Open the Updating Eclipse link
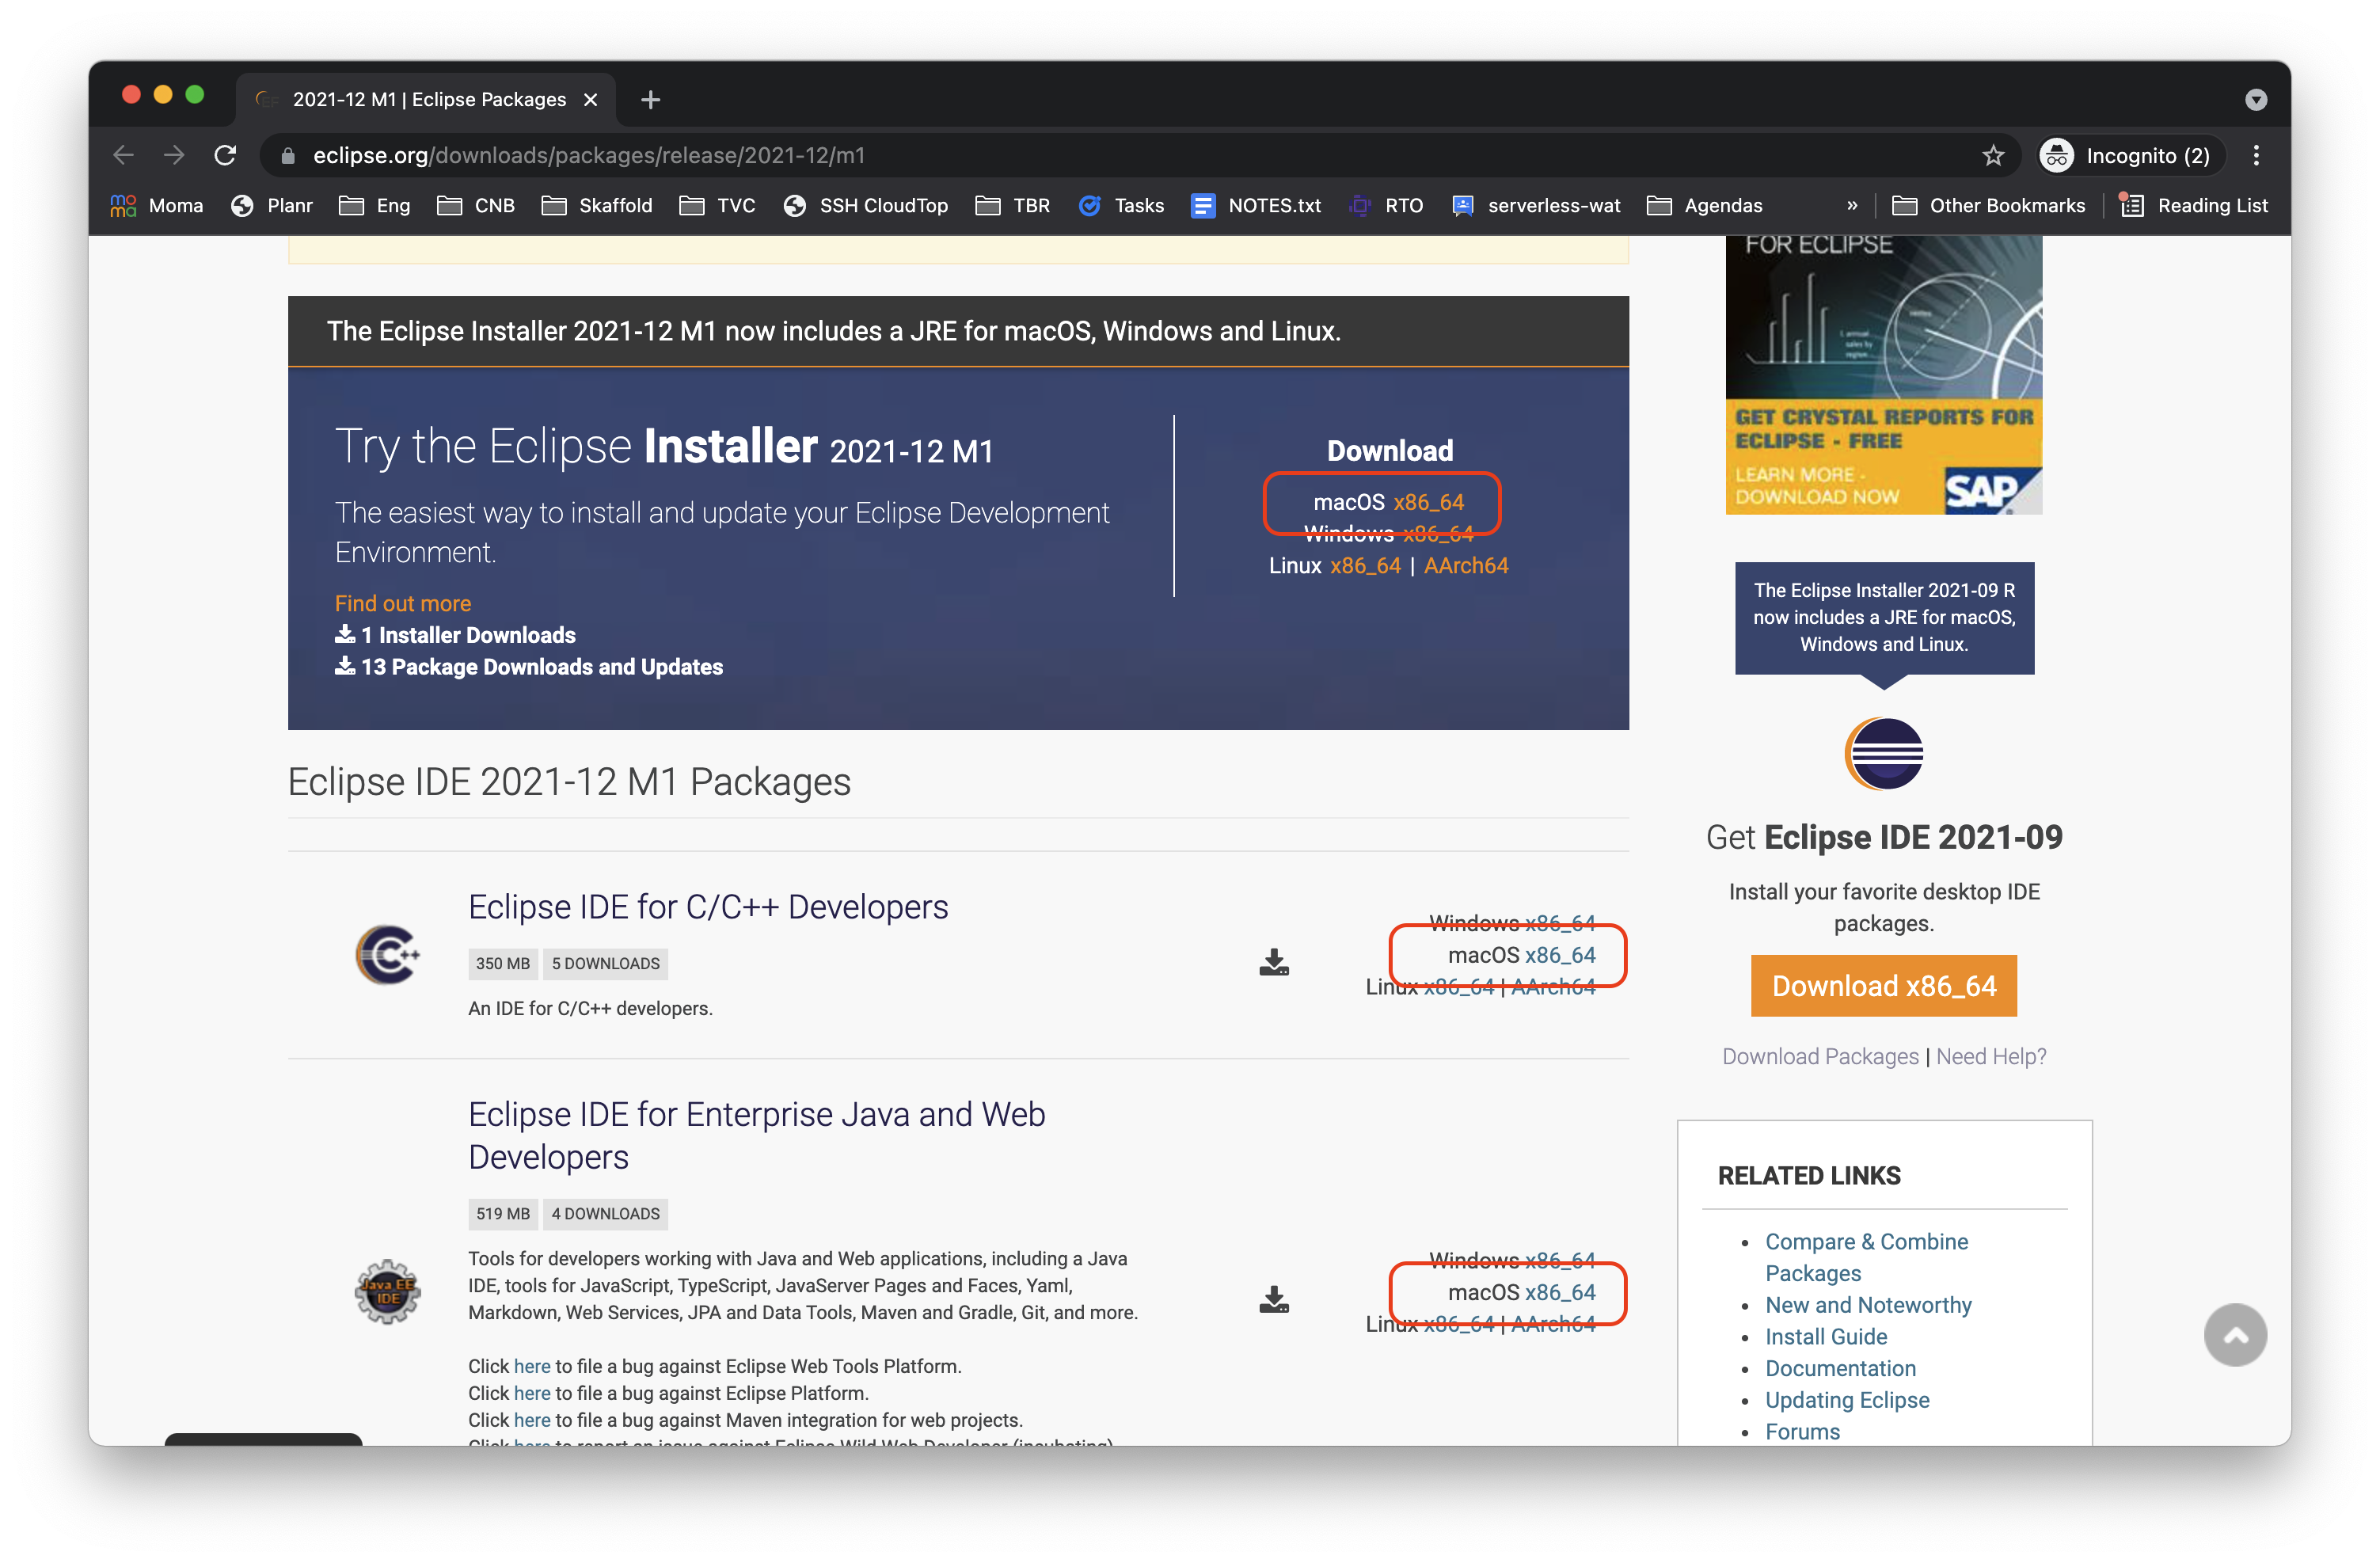Screen dimensions: 2380x1563 click(1847, 1400)
